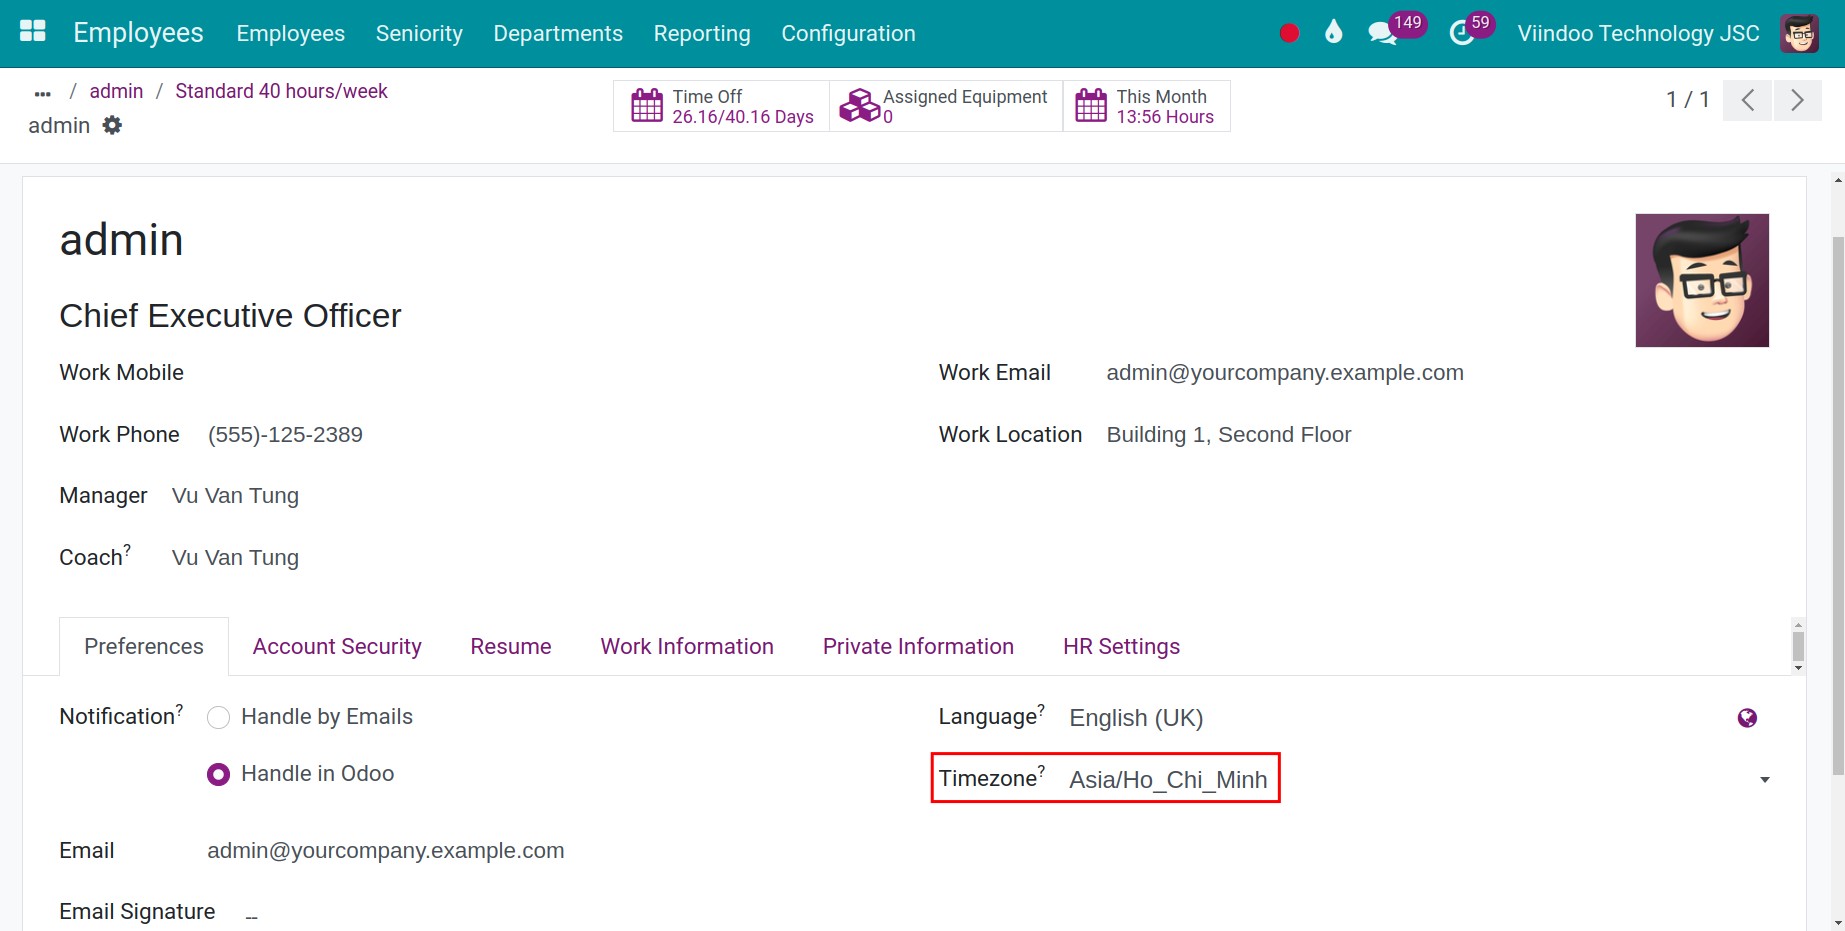Open the Reporting menu
The height and width of the screenshot is (931, 1845).
pyautogui.click(x=702, y=33)
